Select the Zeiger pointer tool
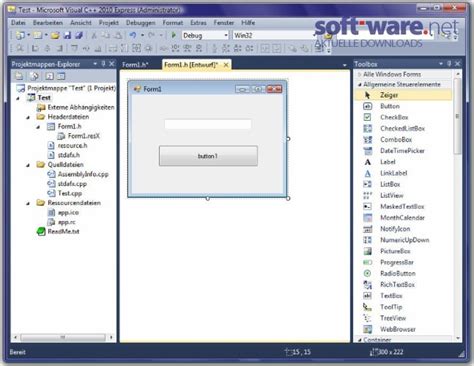 403,95
